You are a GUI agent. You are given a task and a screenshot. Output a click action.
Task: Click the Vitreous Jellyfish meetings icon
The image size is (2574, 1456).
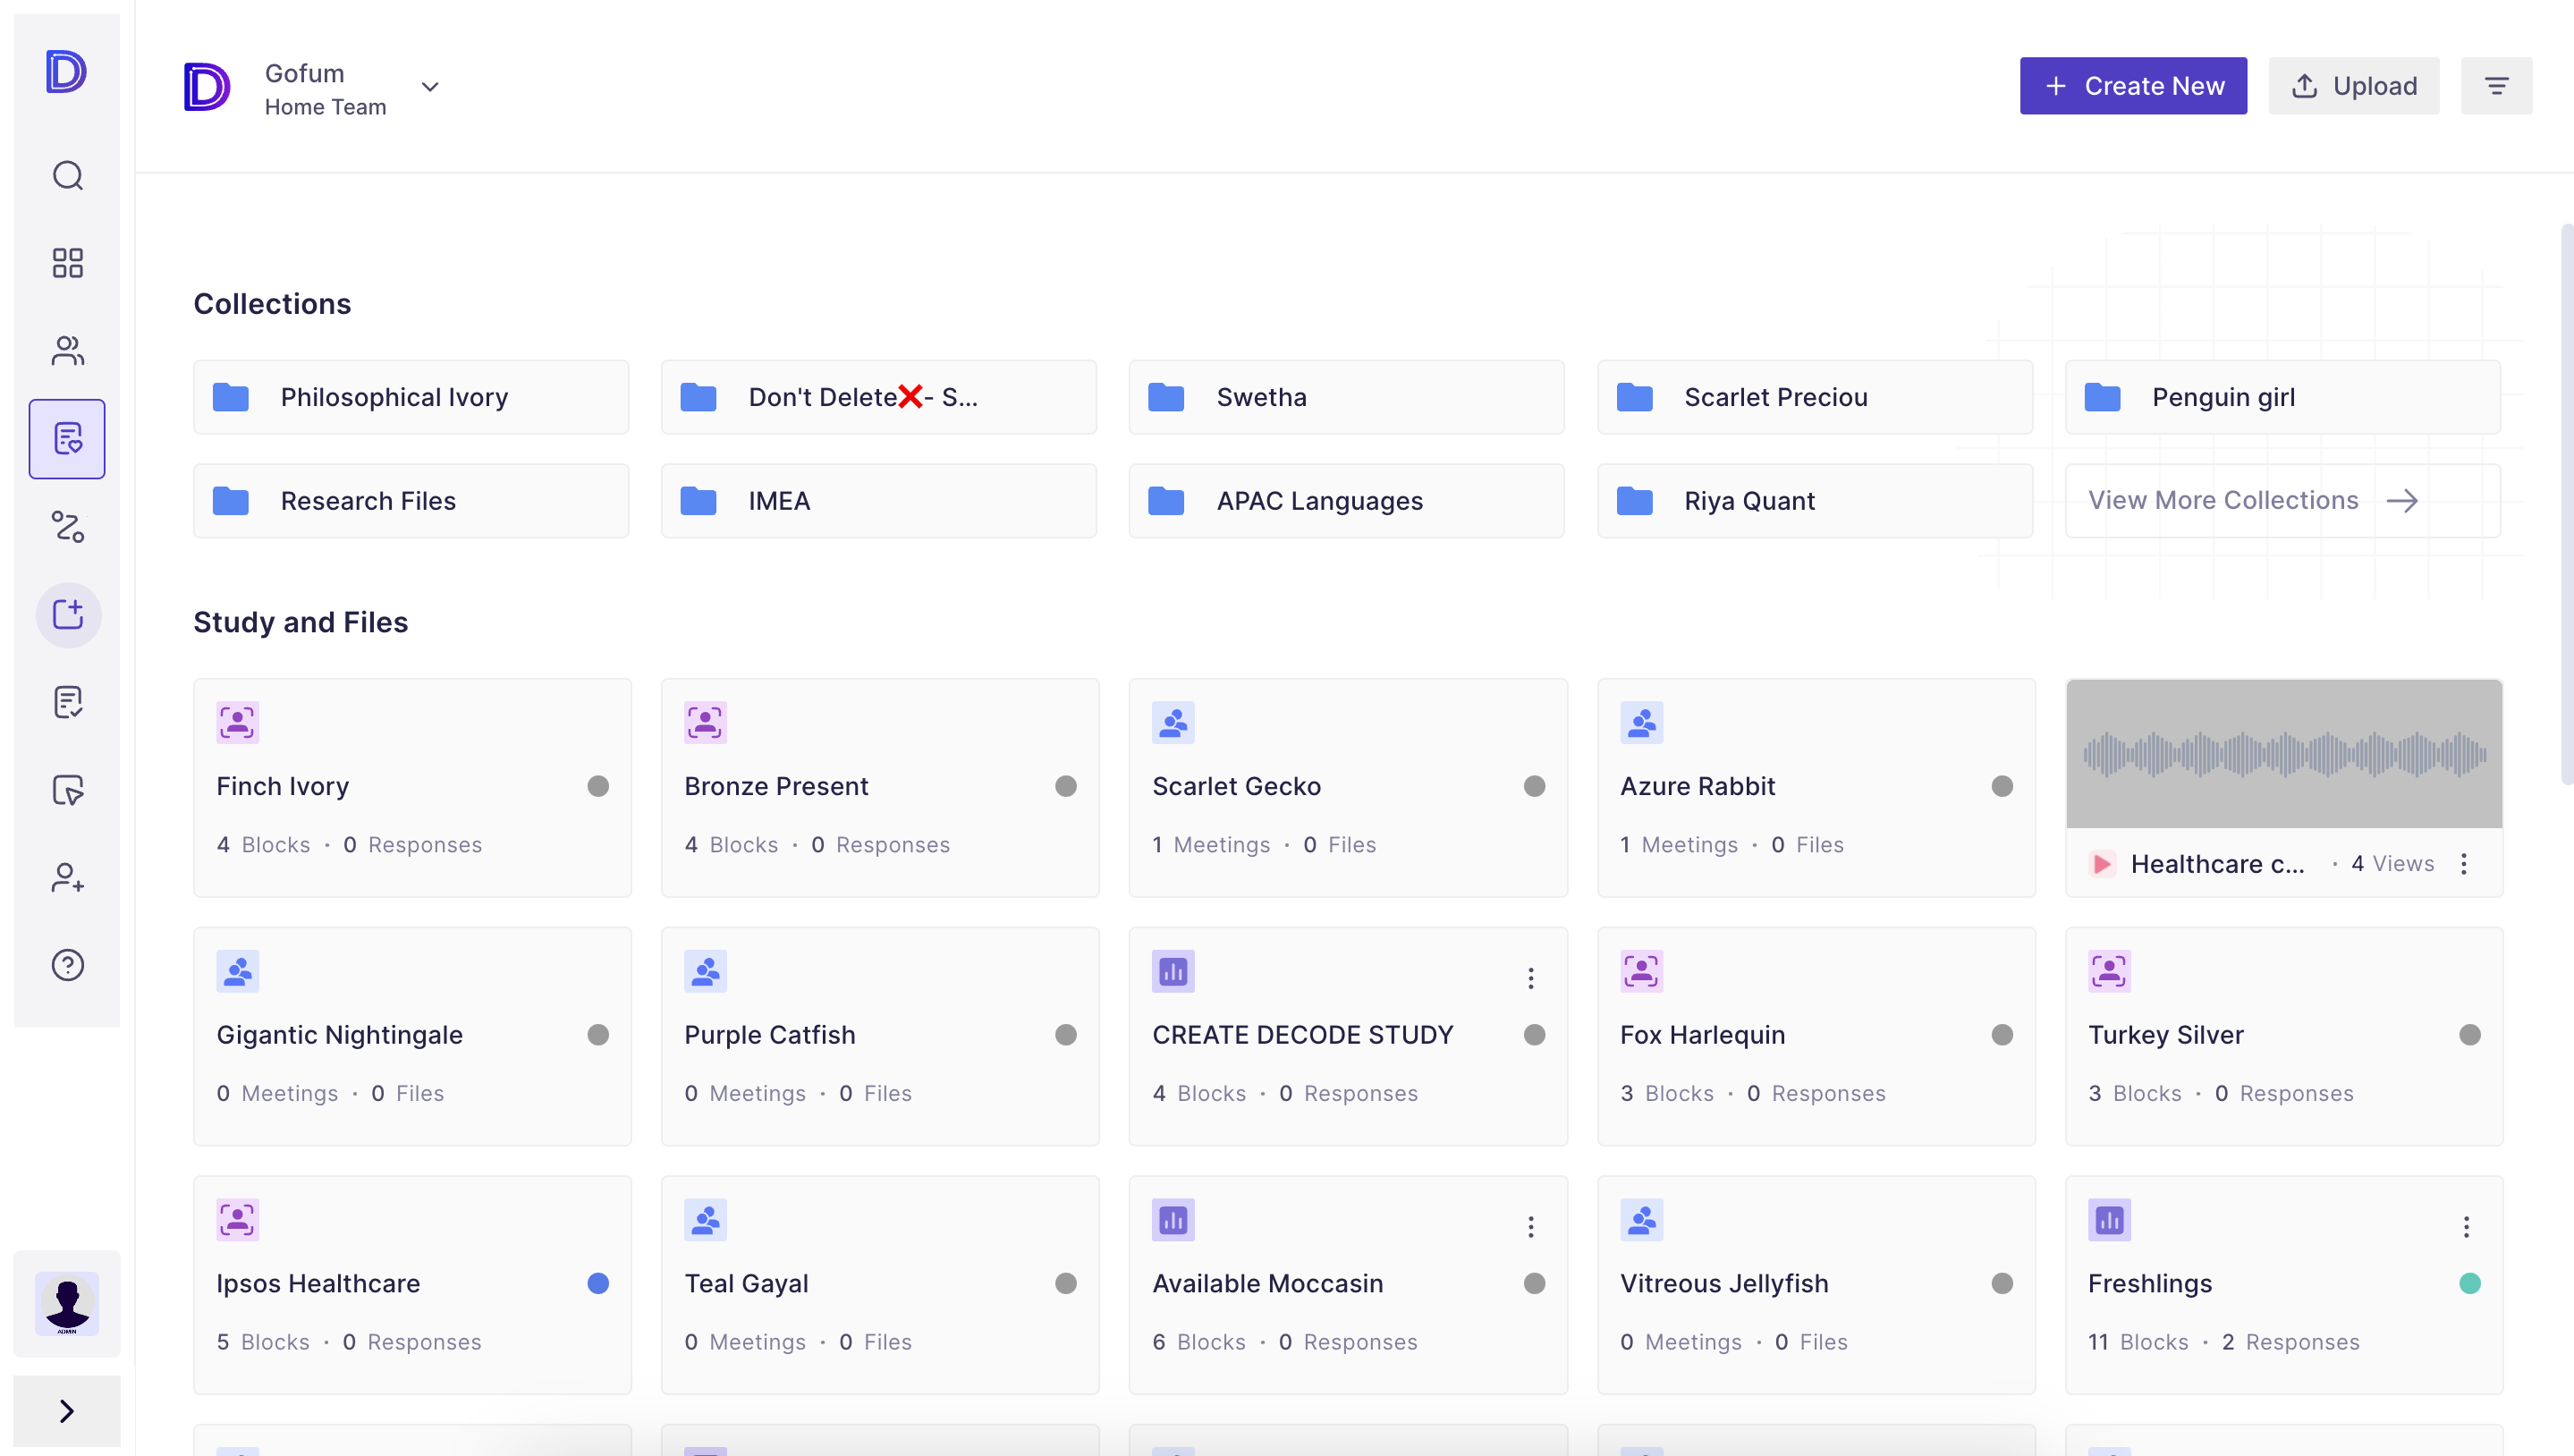[x=1641, y=1220]
